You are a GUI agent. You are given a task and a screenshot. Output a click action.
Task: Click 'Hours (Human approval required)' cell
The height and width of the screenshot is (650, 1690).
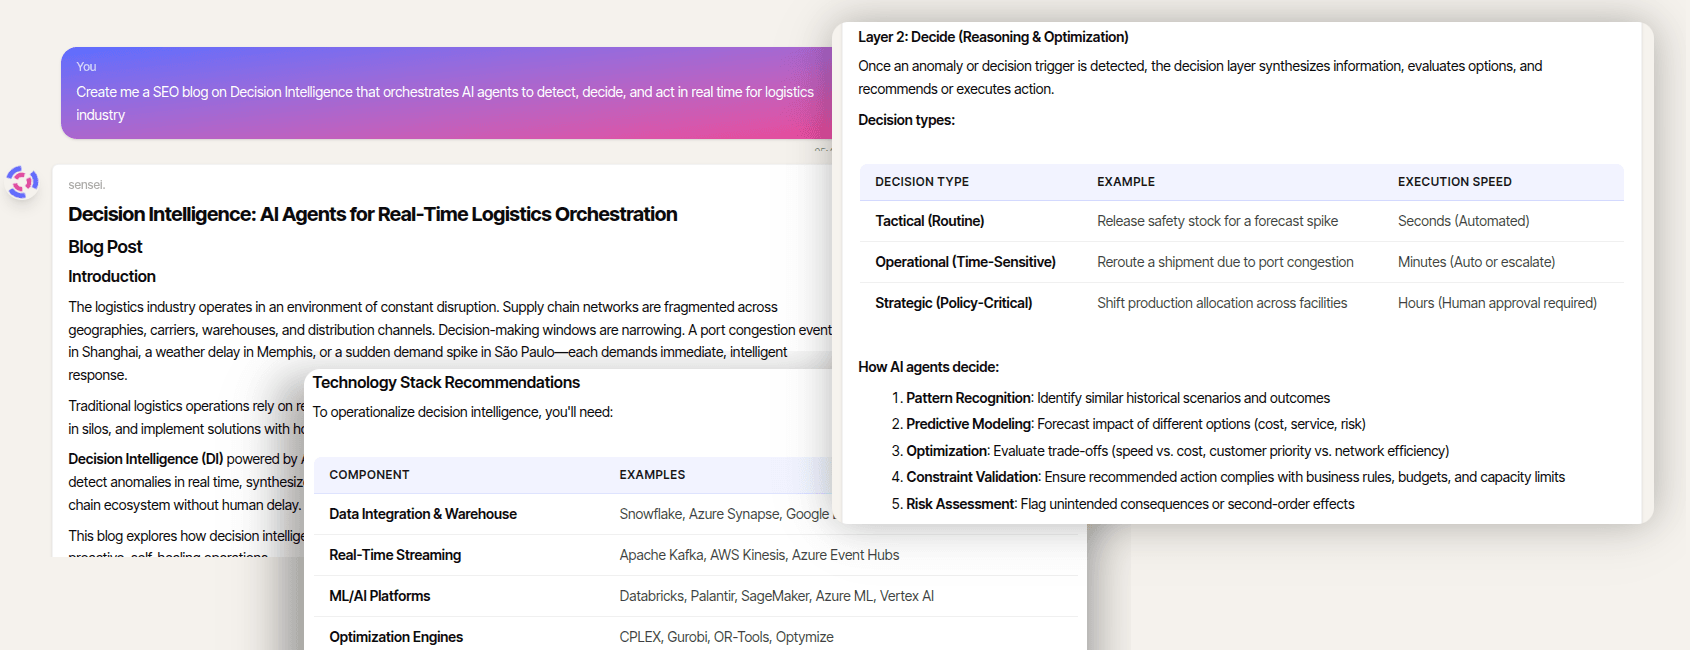(1497, 303)
